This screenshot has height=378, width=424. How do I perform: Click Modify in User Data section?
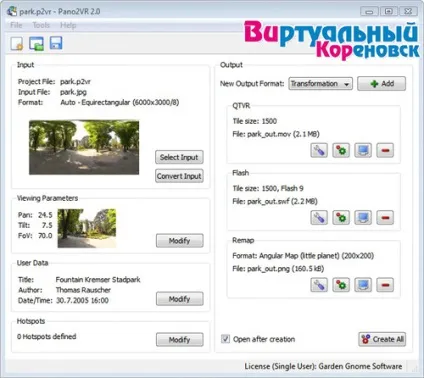point(180,299)
